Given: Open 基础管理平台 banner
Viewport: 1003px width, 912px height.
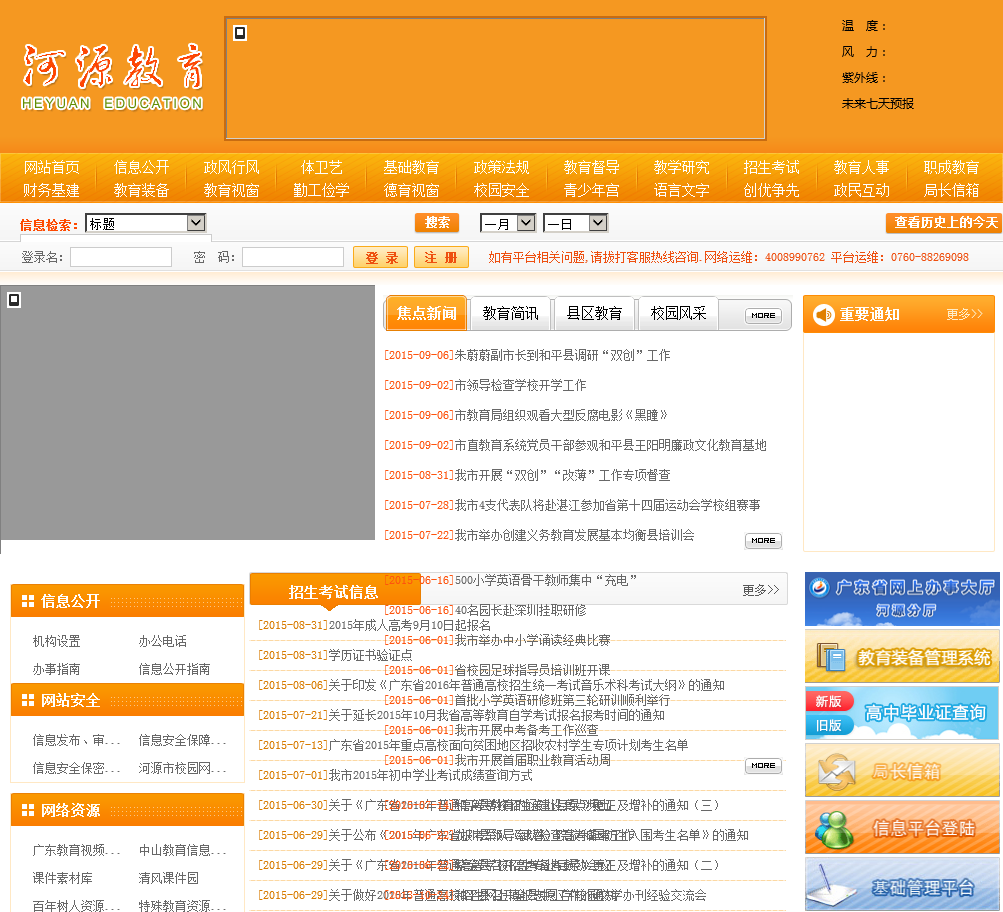Looking at the screenshot, I should point(902,884).
